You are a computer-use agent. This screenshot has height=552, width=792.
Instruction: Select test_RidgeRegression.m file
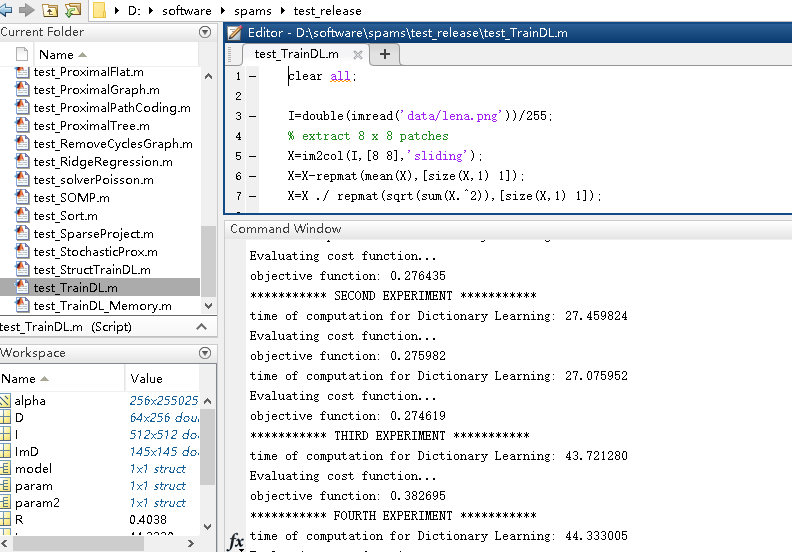pyautogui.click(x=103, y=162)
